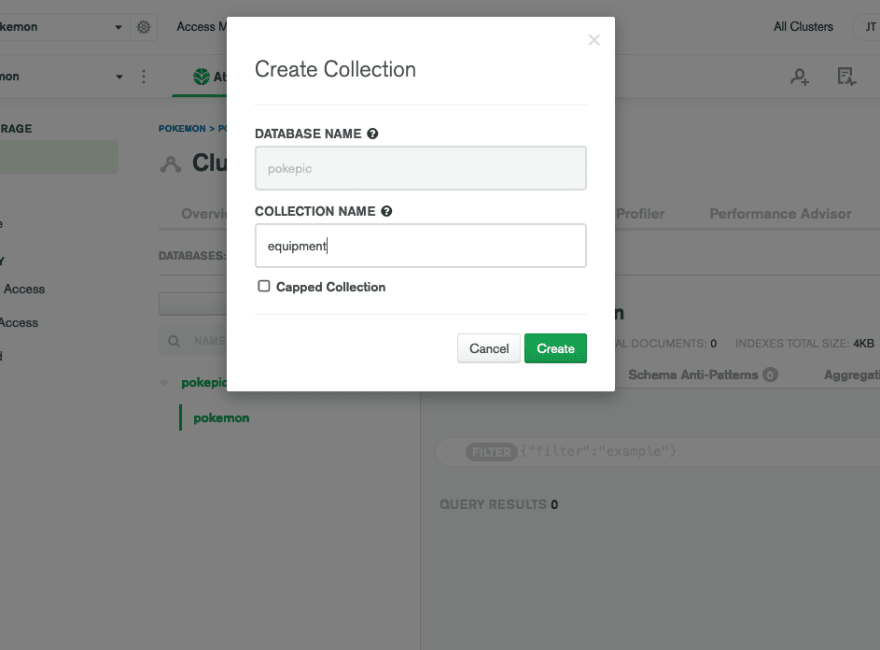Open the Schema Anti-Patterns tab
Image resolution: width=880 pixels, height=650 pixels.
point(703,374)
